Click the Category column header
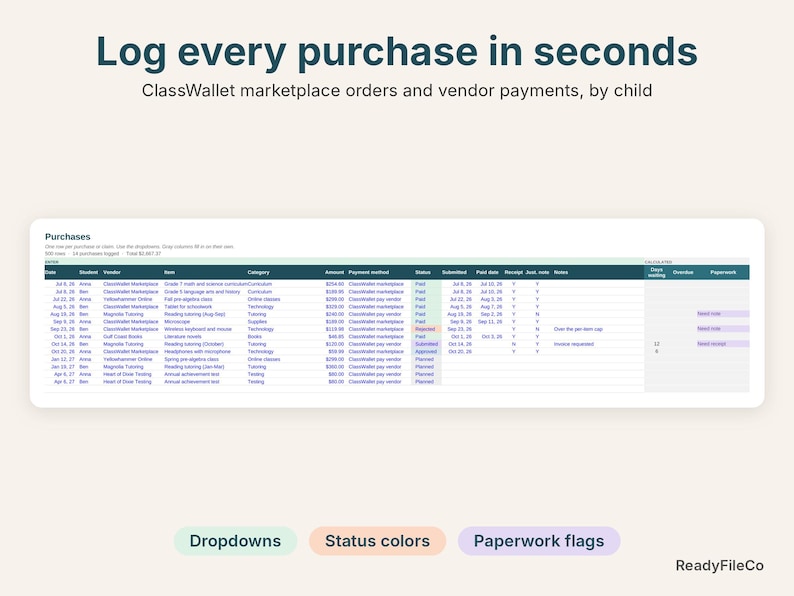794x596 pixels. 258,272
